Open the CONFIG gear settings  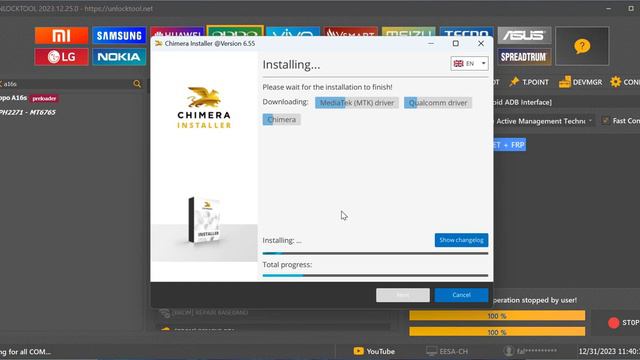[x=625, y=82]
